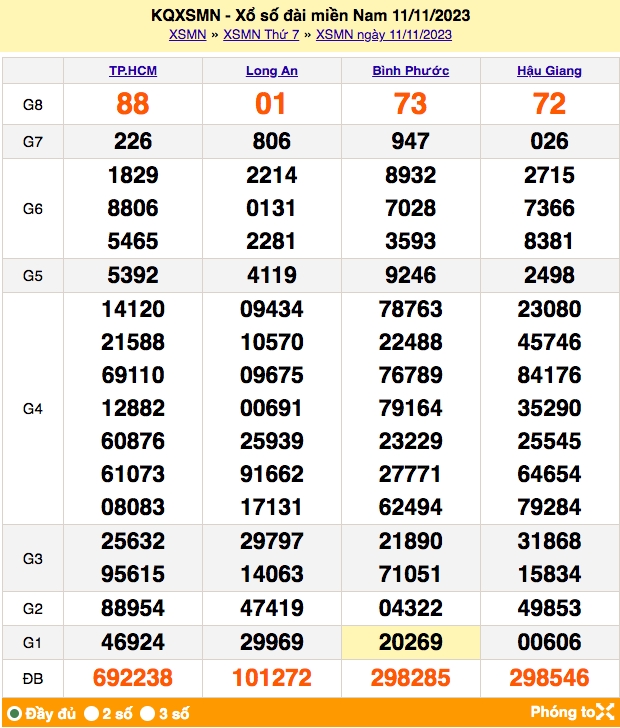Click G6 number 3593

pos(411,241)
